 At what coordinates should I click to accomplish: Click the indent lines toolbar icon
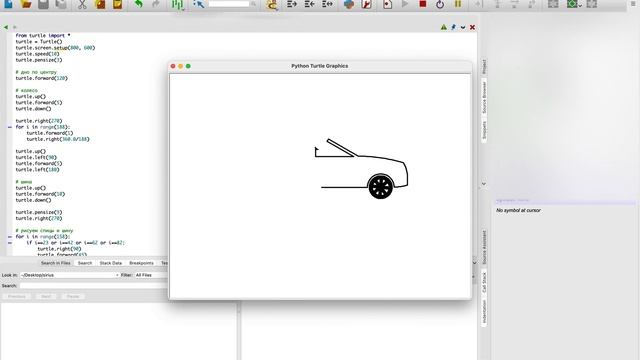(x=291, y=4)
